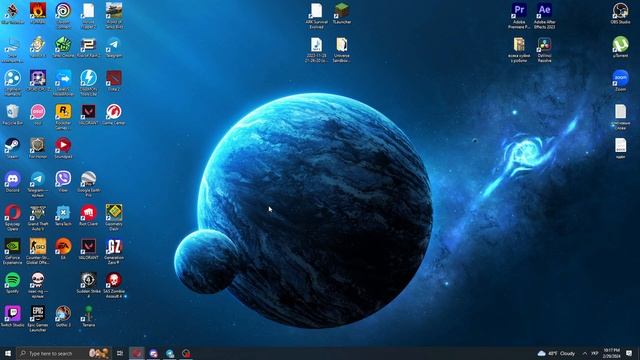
Task: Select the 2023-11-28 audio file
Action: [x=316, y=49]
